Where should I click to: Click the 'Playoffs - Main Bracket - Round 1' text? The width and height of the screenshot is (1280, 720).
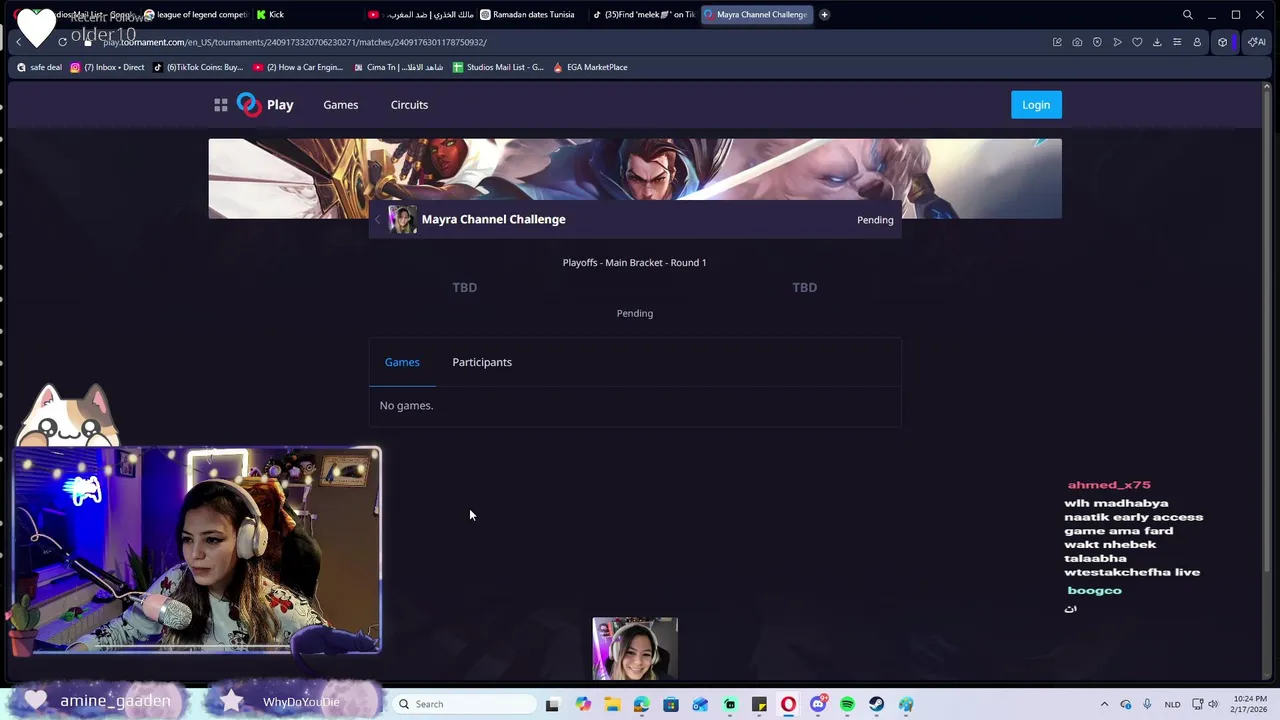coord(634,262)
